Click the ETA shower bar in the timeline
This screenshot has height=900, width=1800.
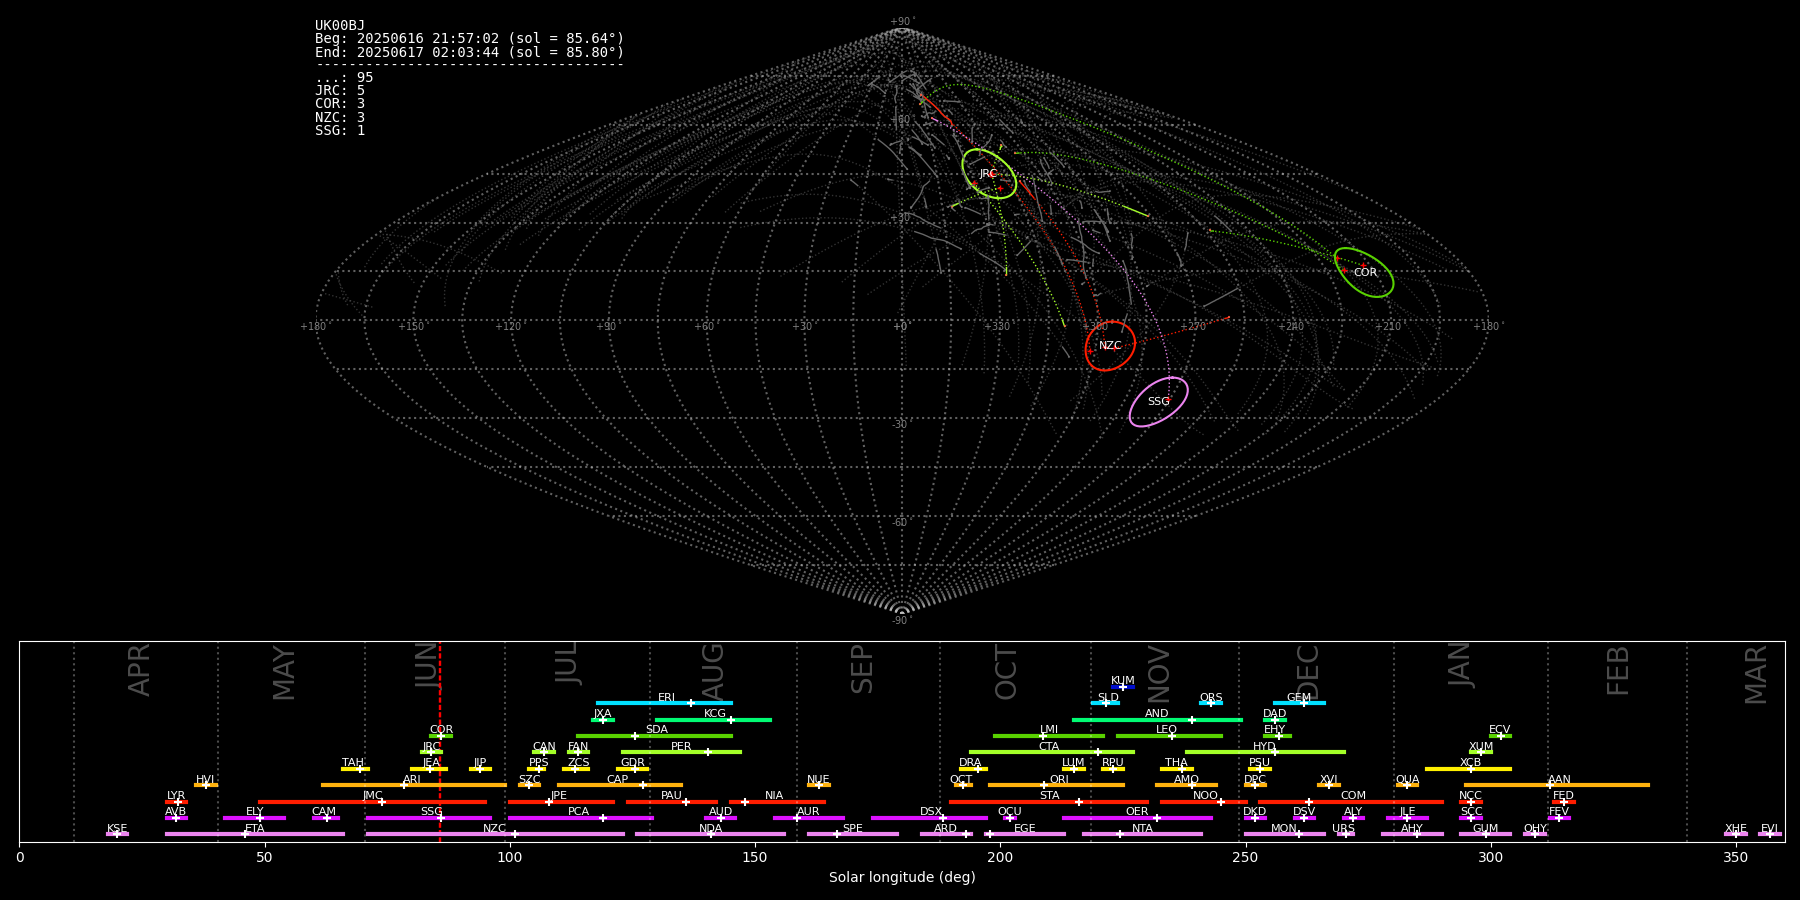click(x=255, y=834)
